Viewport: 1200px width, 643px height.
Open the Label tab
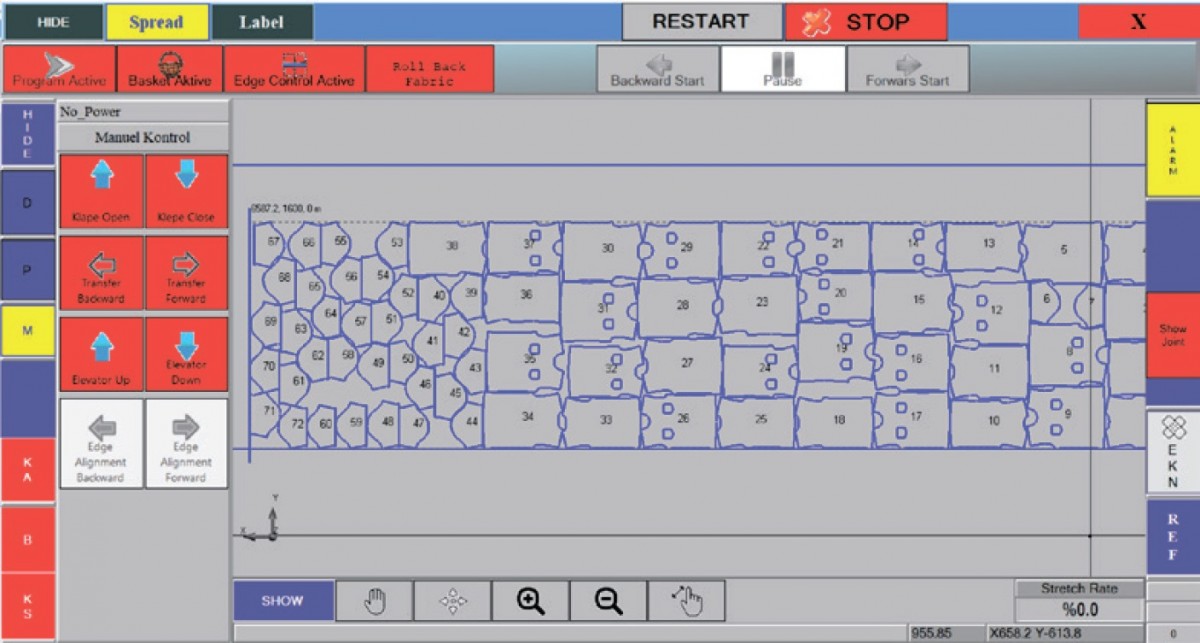click(x=261, y=22)
